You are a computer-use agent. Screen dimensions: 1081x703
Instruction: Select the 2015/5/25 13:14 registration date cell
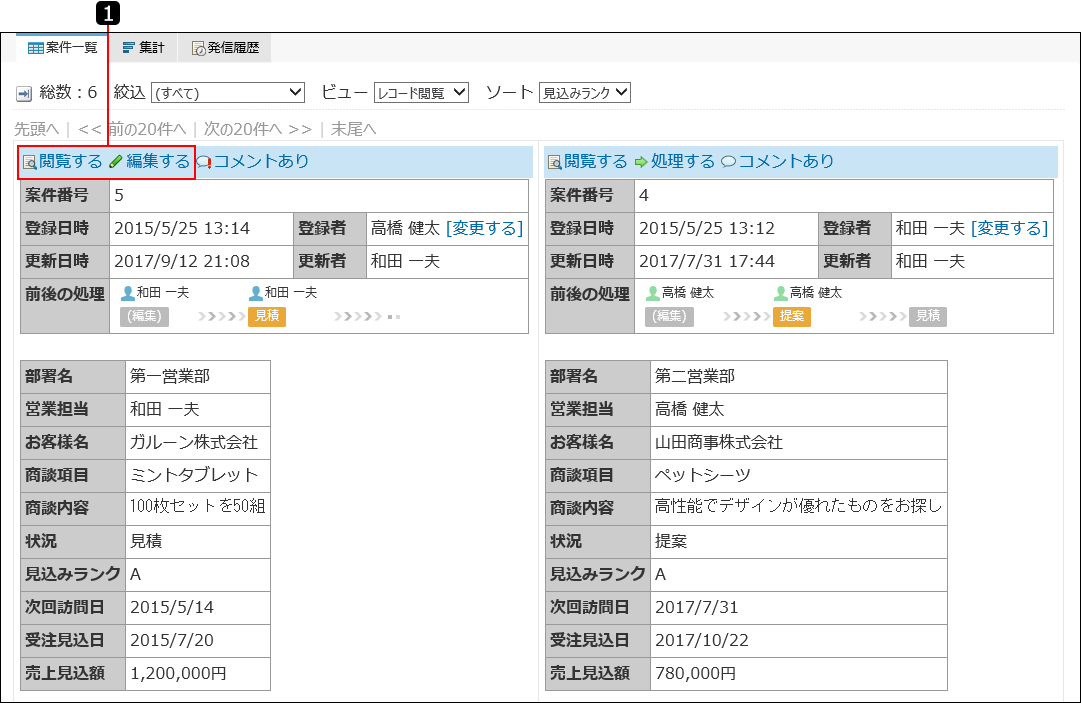201,229
